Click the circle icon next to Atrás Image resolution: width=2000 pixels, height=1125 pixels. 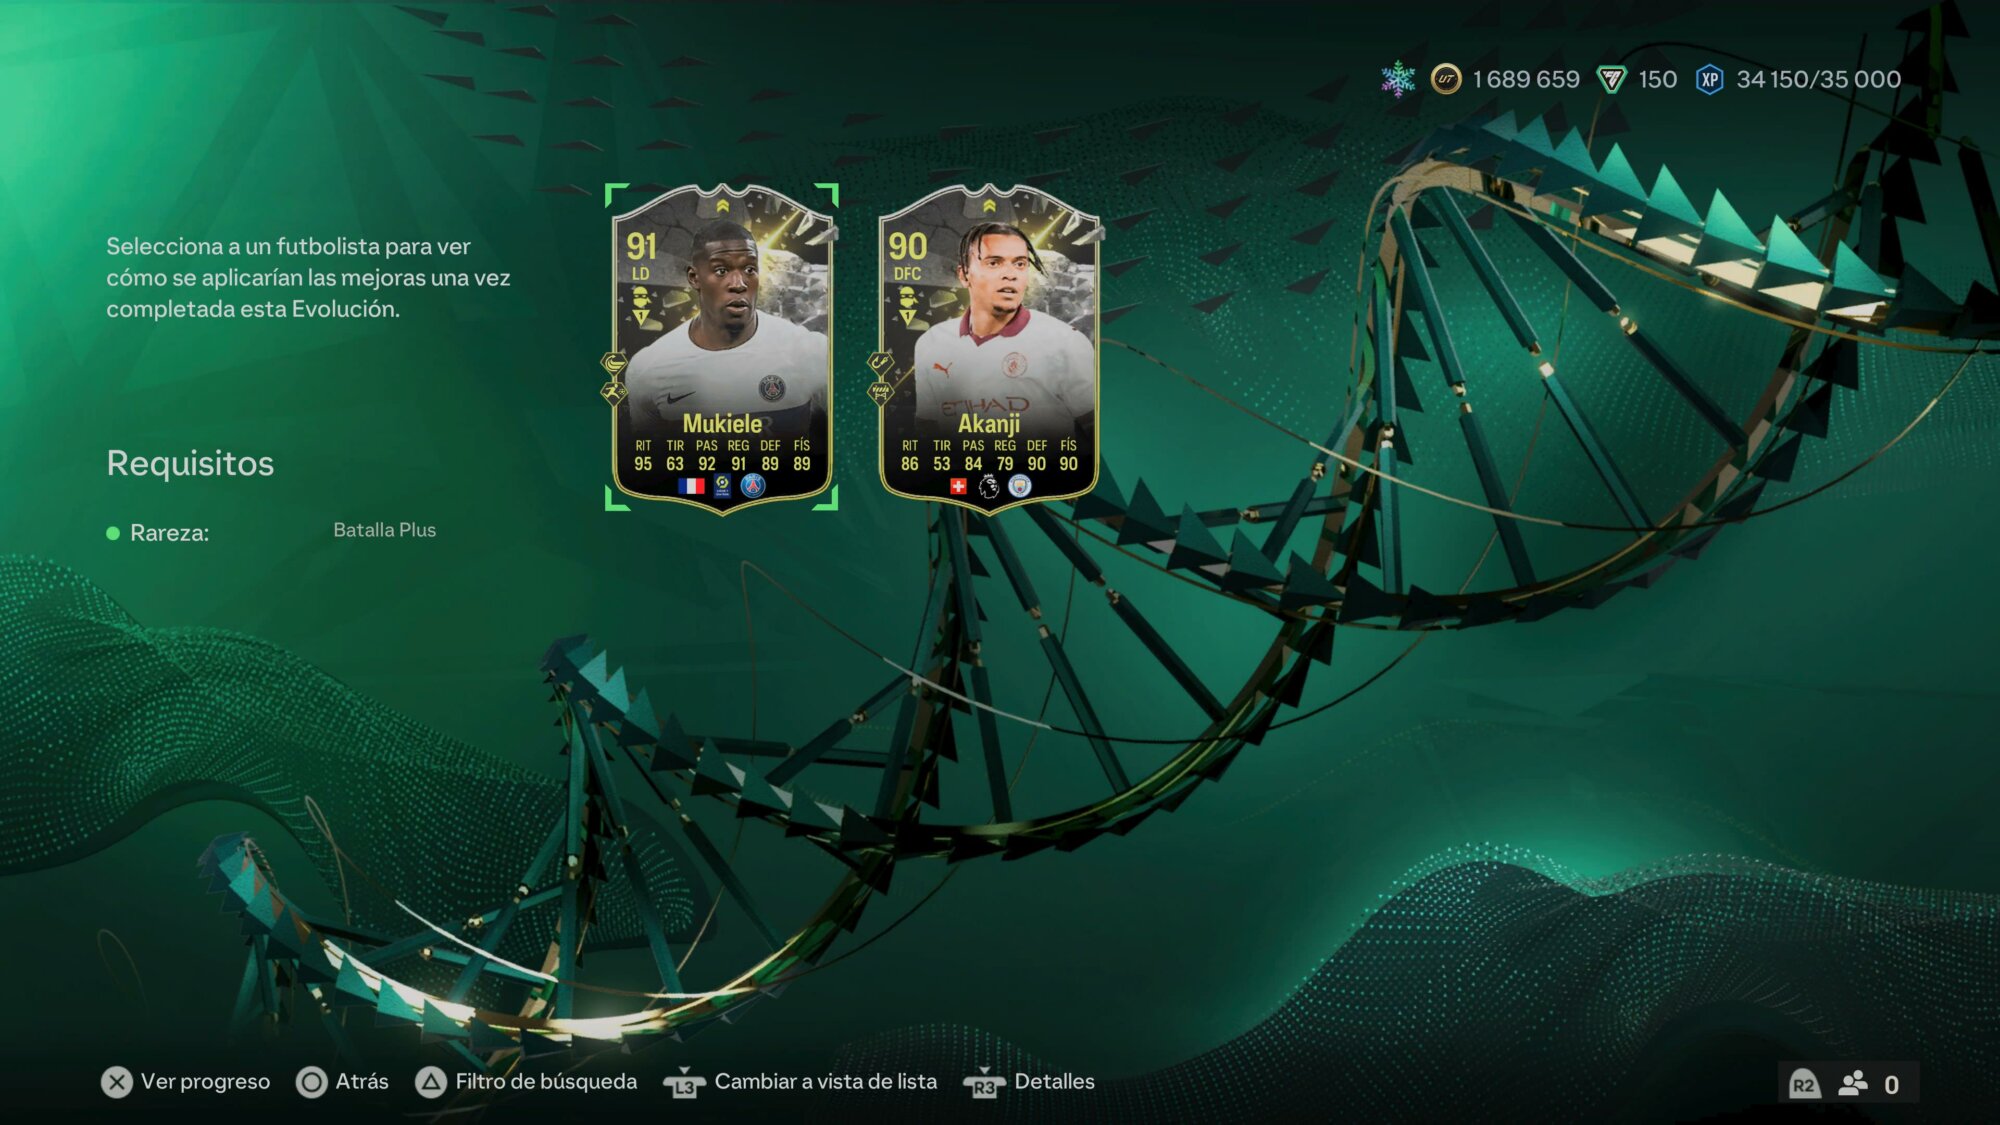pyautogui.click(x=312, y=1082)
